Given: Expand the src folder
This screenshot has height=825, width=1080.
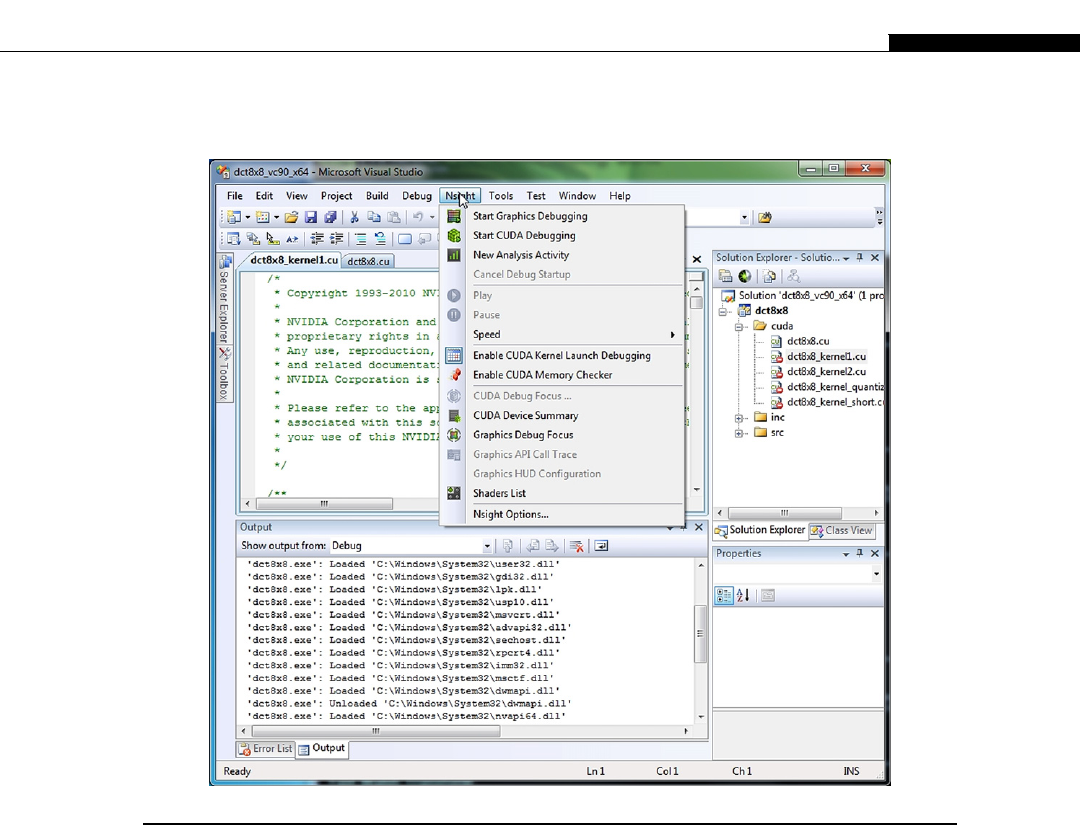Looking at the screenshot, I should pos(739,433).
